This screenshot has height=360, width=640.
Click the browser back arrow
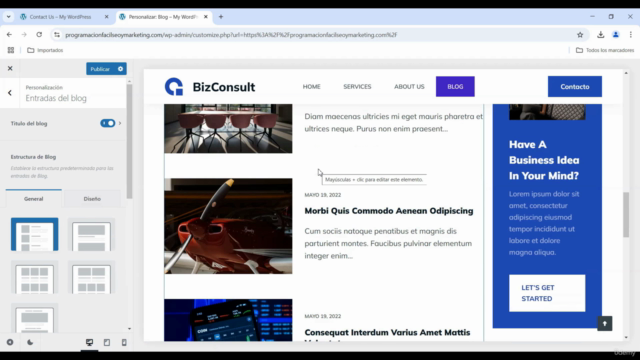click(x=9, y=35)
